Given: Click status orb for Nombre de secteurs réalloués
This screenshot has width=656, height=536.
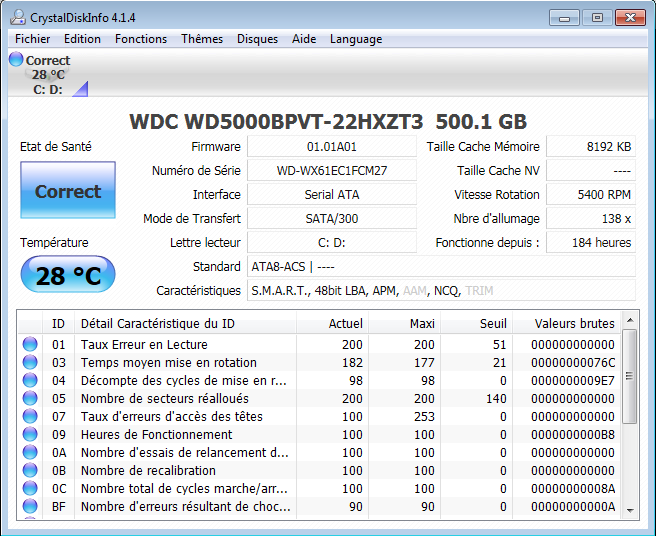Looking at the screenshot, I should click(30, 398).
